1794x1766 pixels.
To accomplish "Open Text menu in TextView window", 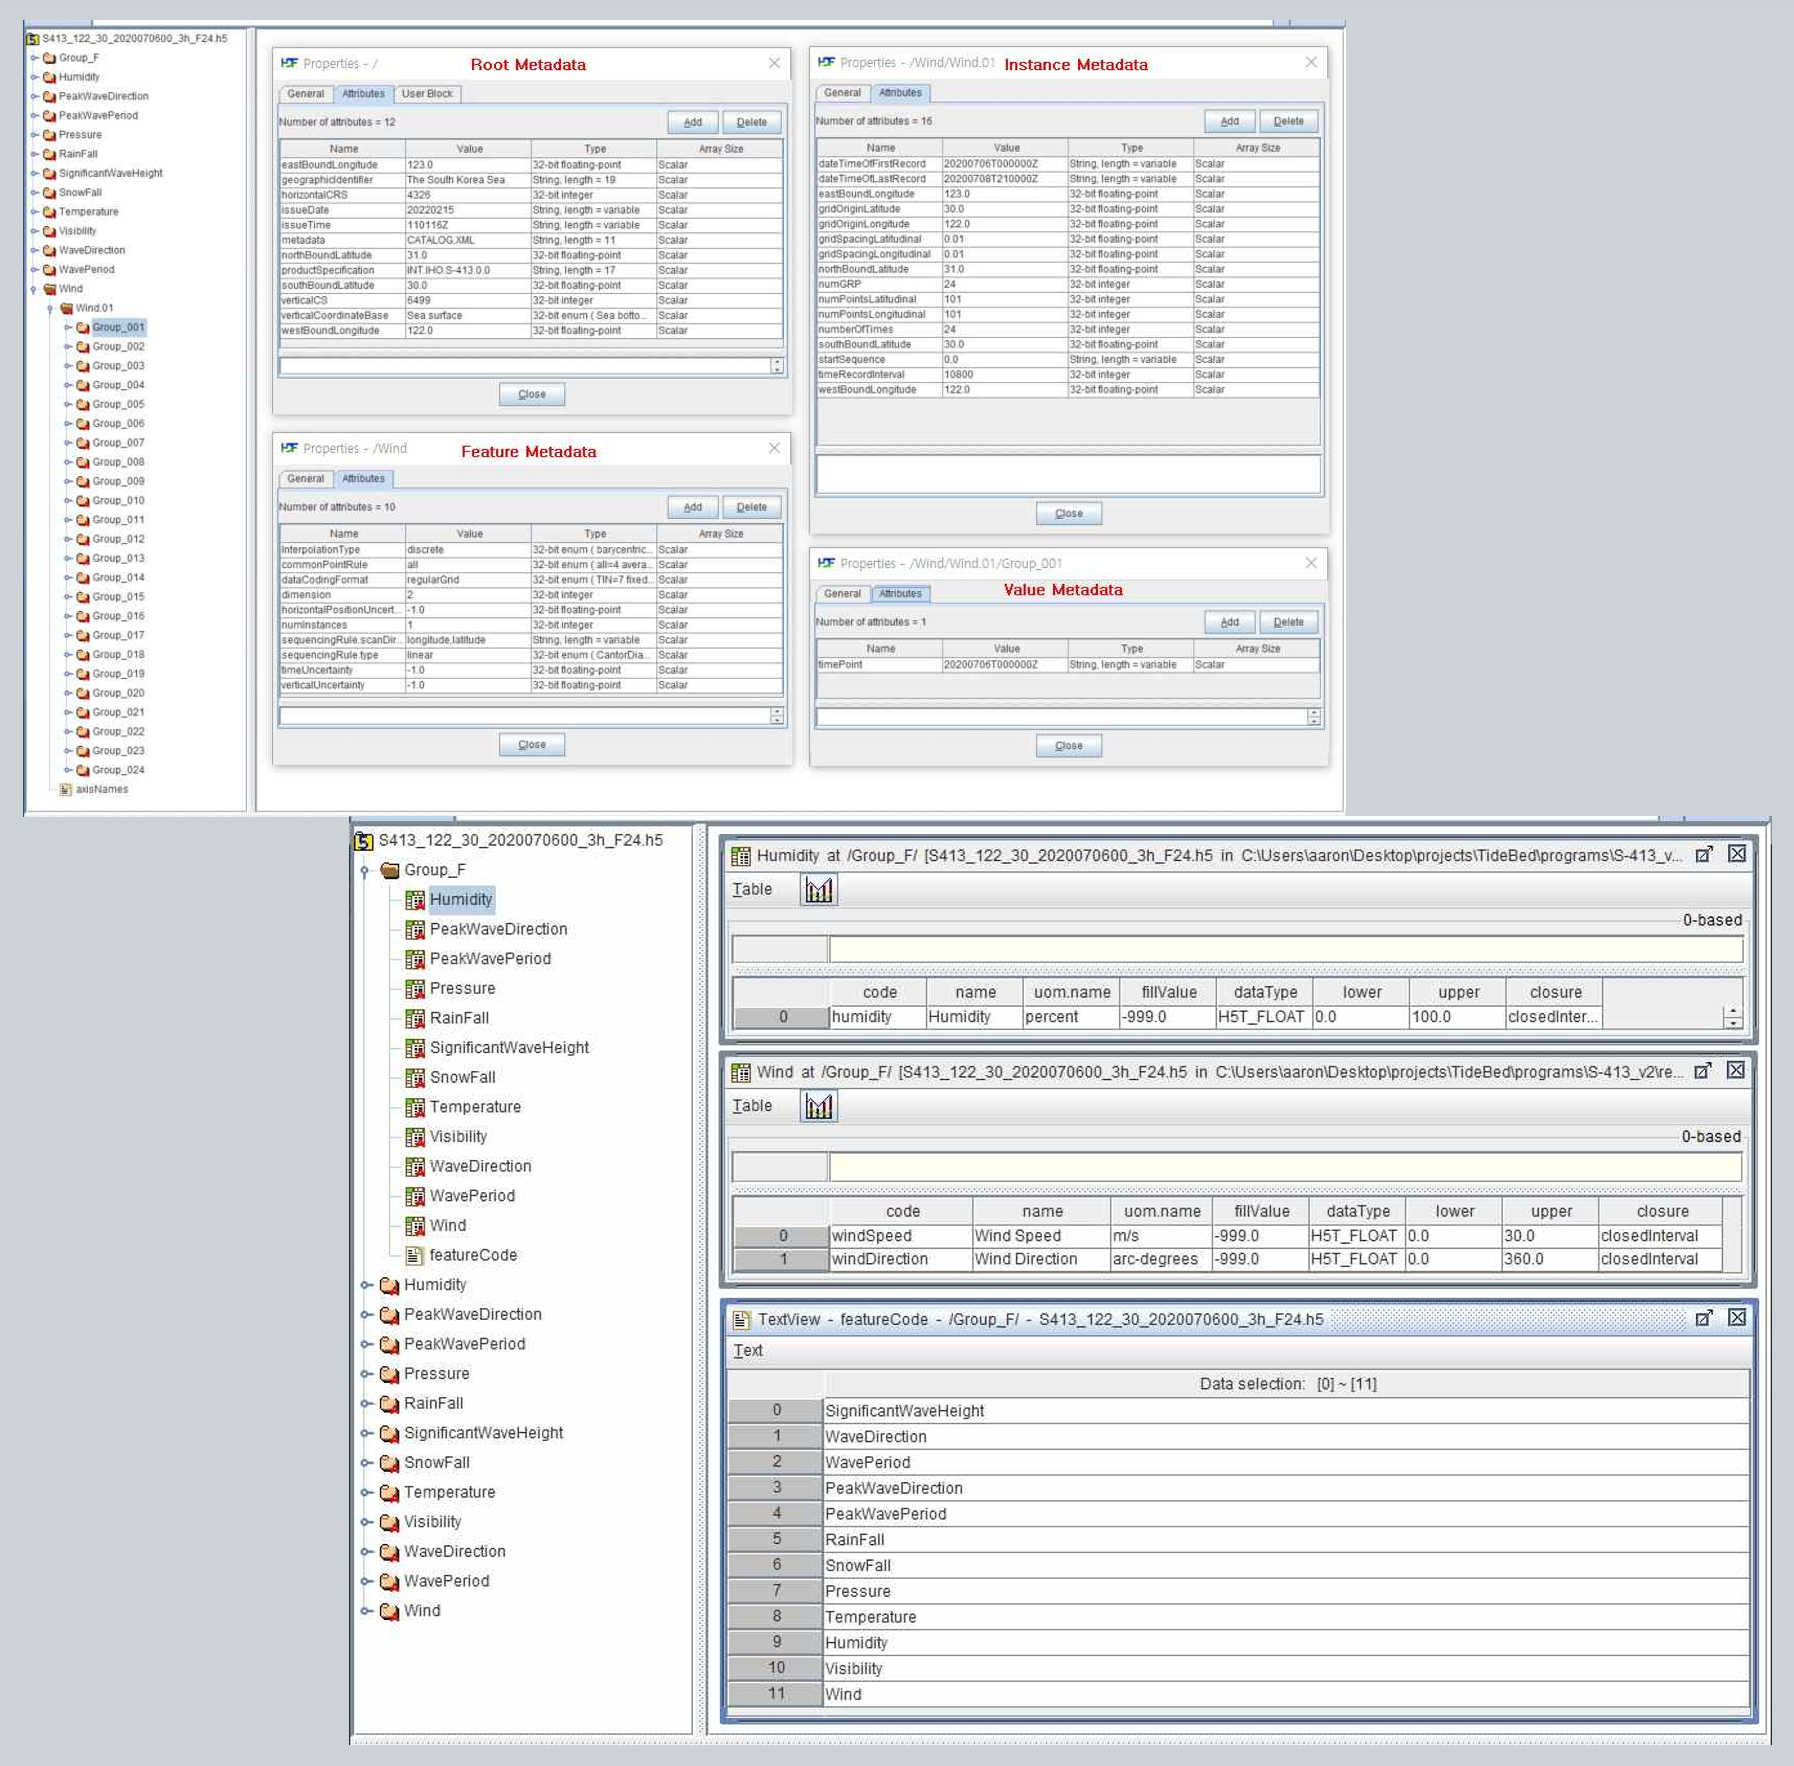I will pyautogui.click(x=748, y=1351).
